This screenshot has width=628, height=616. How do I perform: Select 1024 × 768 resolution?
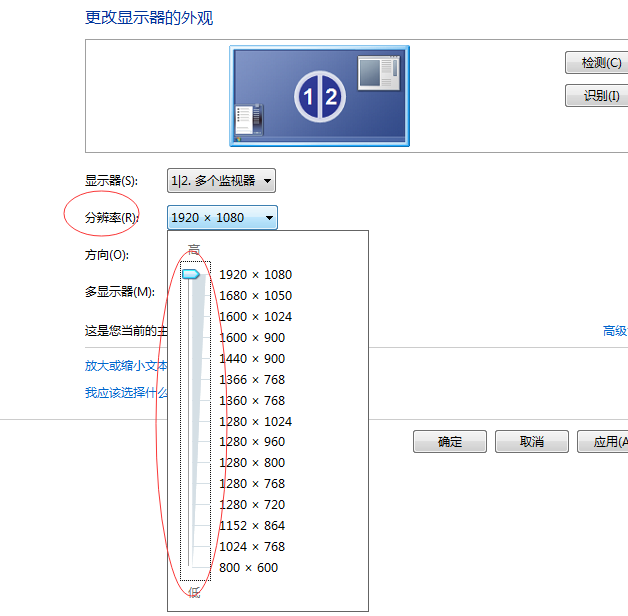(x=251, y=547)
